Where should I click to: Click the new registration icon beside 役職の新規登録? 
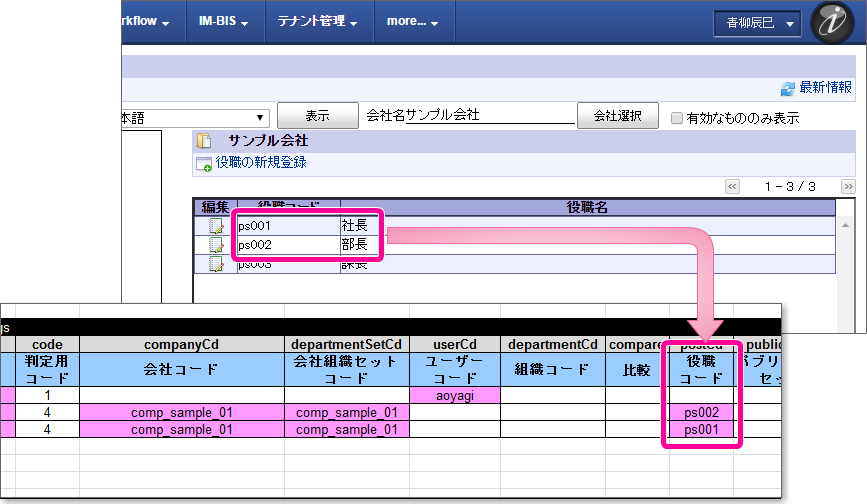point(204,163)
